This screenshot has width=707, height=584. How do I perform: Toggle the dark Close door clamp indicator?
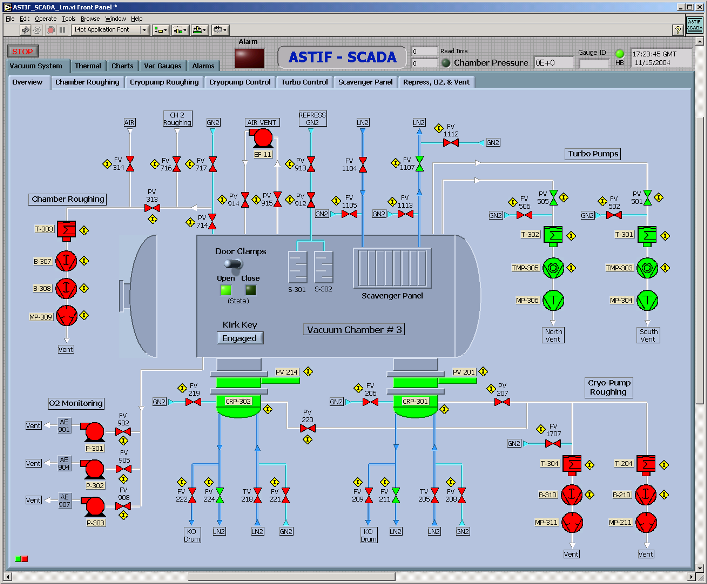249,291
